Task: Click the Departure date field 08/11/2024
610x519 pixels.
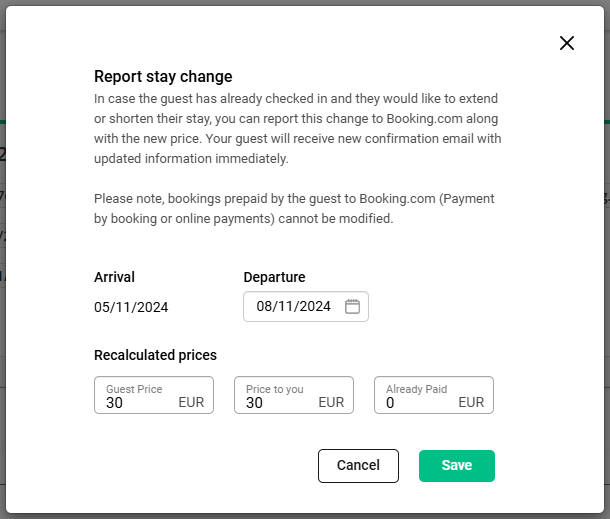Action: 293,307
